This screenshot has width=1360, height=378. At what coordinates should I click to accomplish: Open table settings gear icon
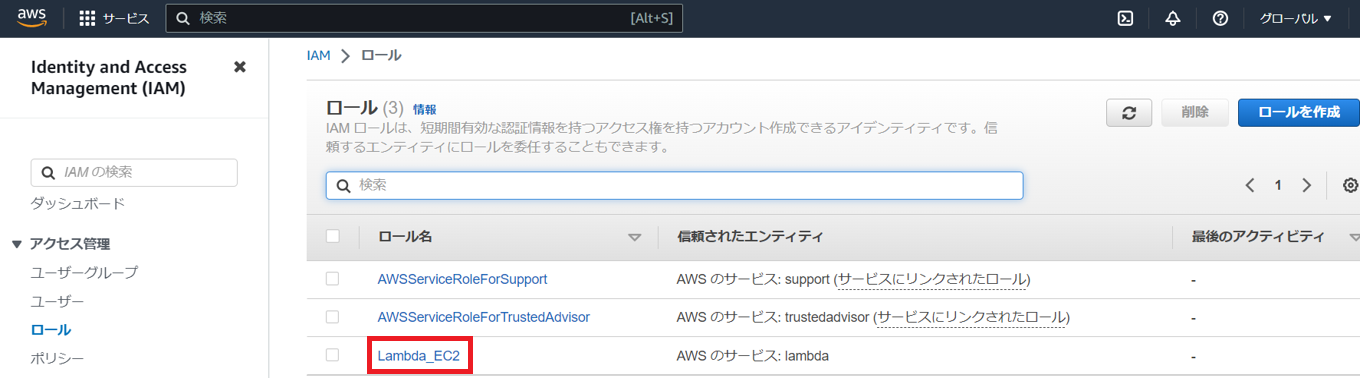1351,185
